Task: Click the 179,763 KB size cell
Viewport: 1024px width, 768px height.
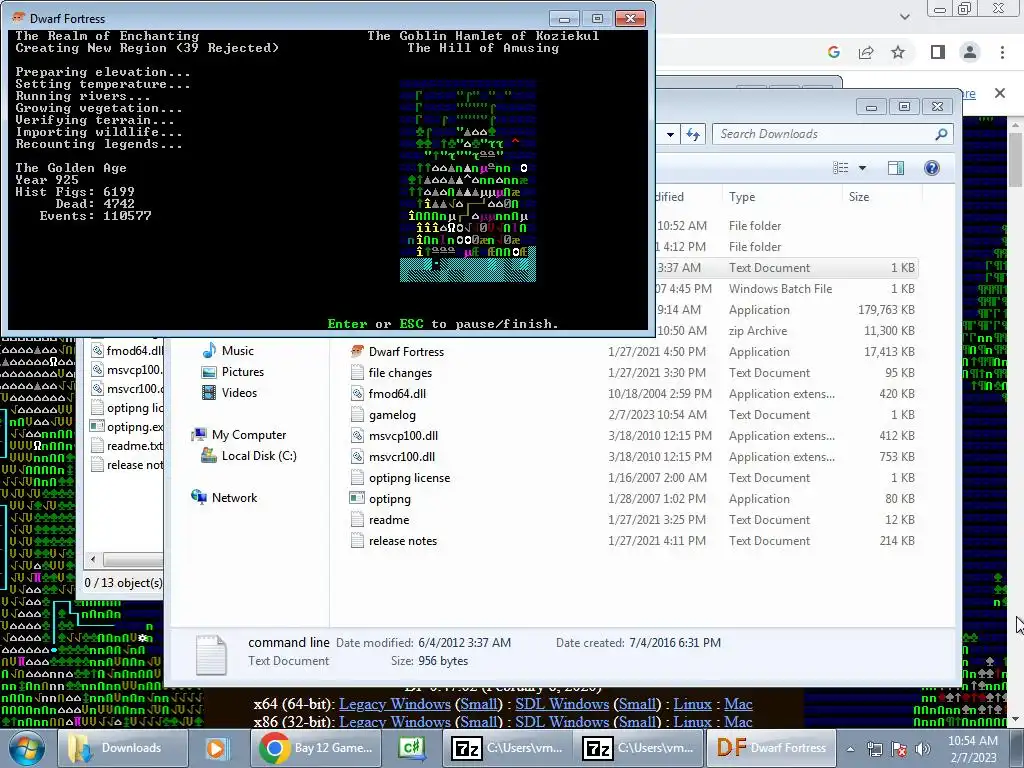Action: tap(886, 310)
